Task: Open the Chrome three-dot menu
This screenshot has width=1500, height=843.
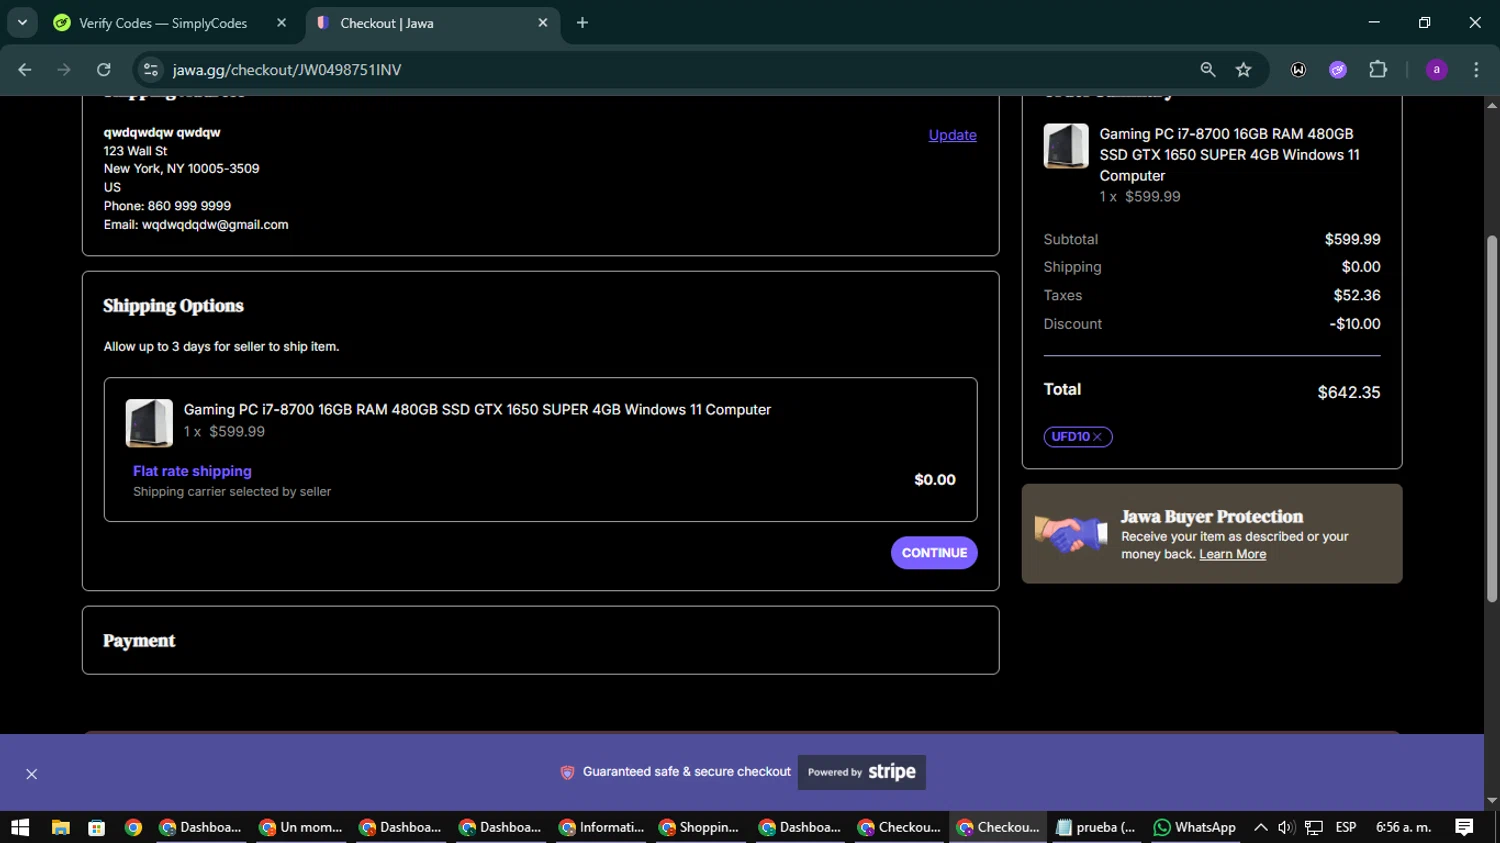Action: (1476, 70)
